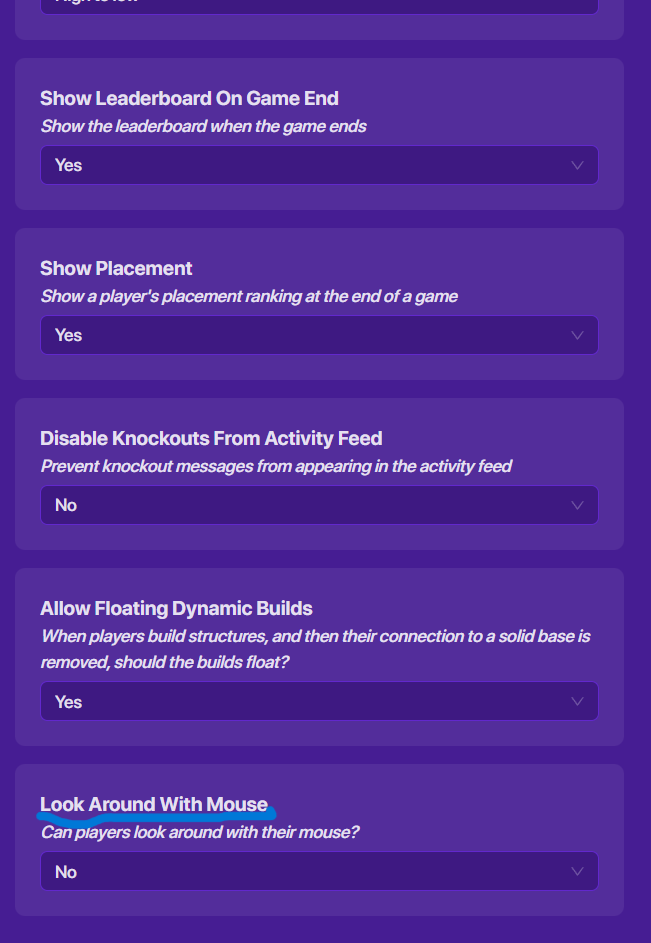
Task: Click chevron arrow in Disable Knockouts dropdown
Action: click(577, 505)
